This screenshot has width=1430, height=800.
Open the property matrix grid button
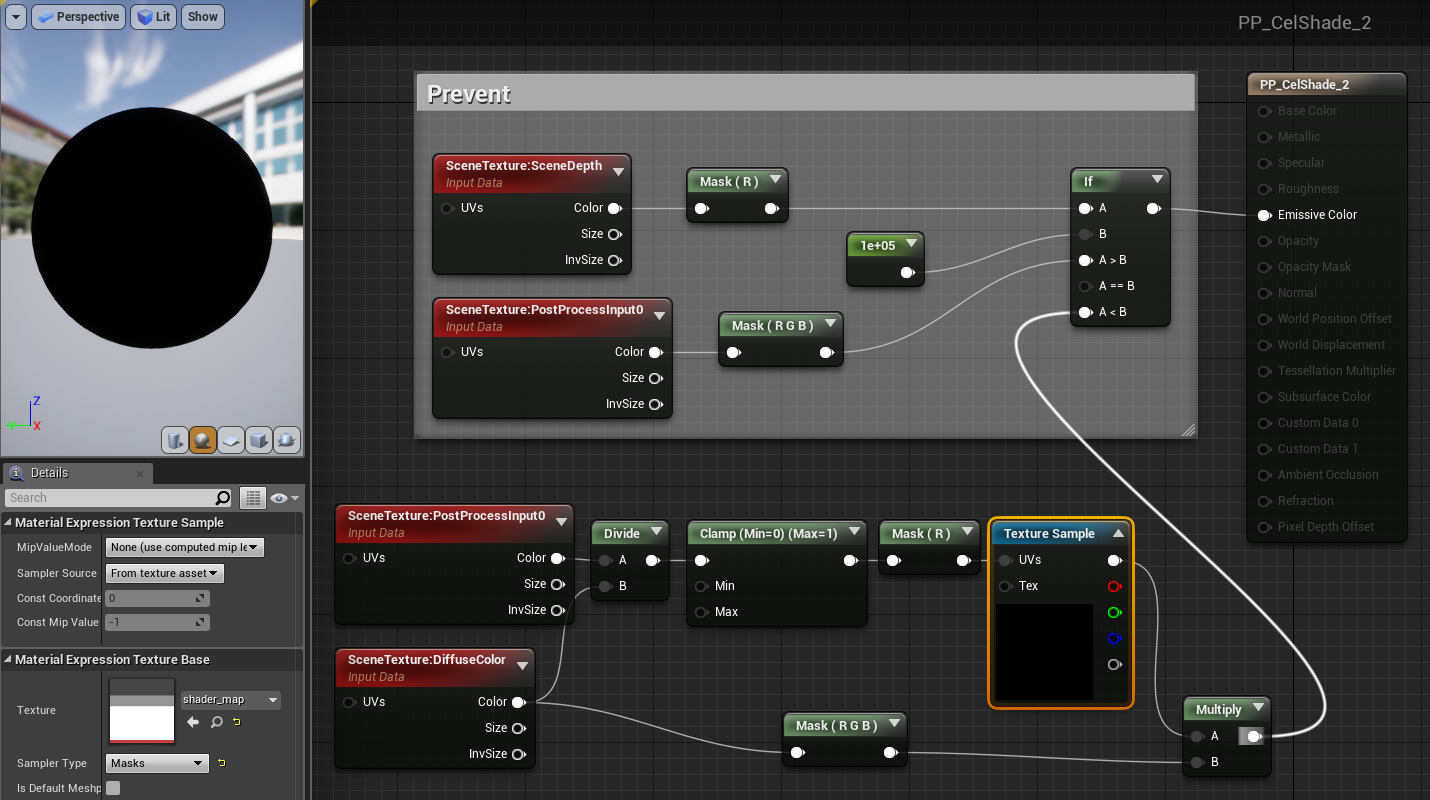(253, 498)
